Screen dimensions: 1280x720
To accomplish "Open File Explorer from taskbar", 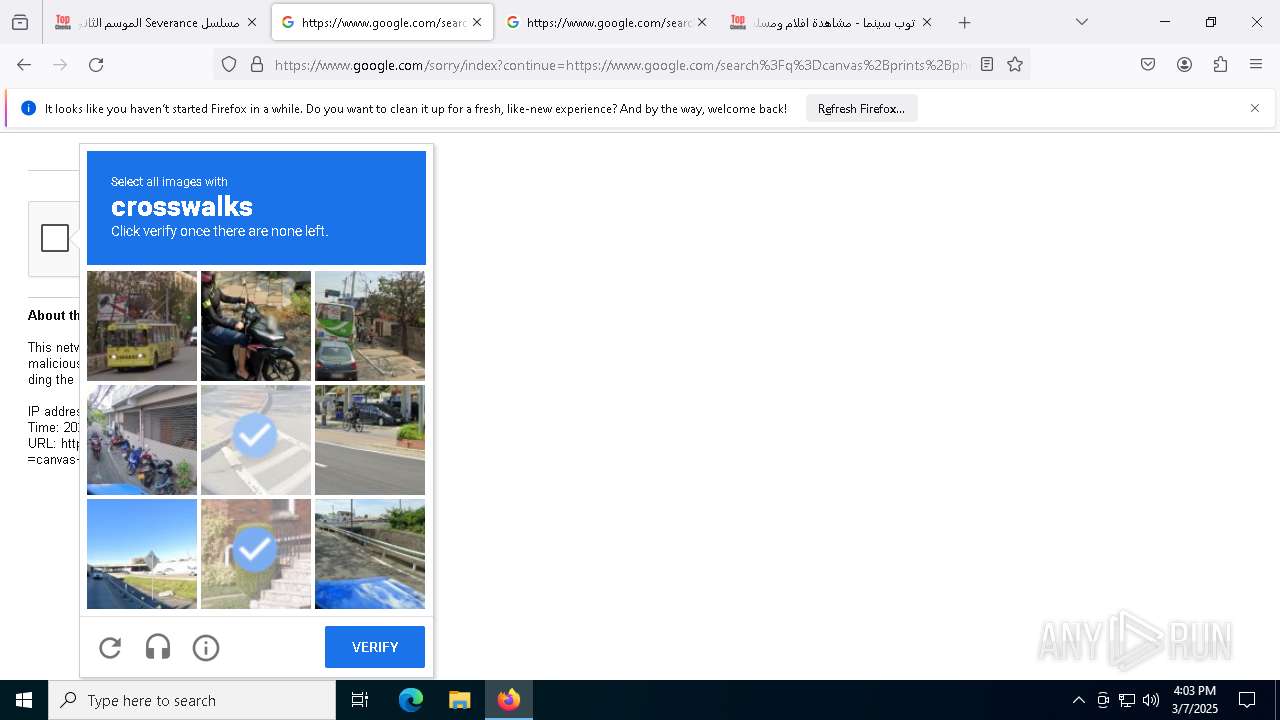I will tap(459, 700).
